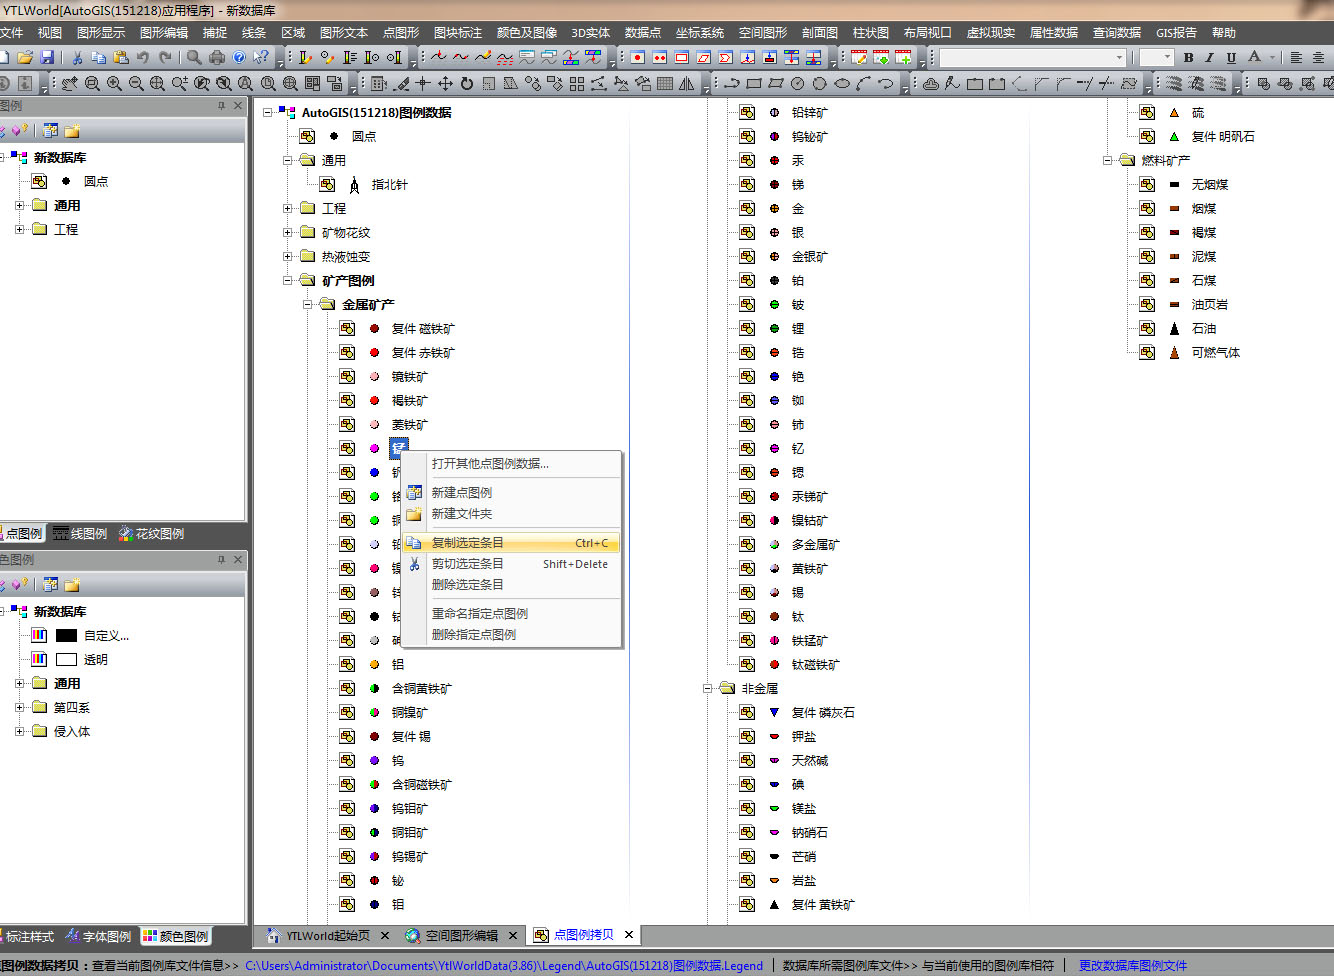Choose 打开其他点图例数据... in context menu
This screenshot has width=1334, height=978.
point(511,463)
